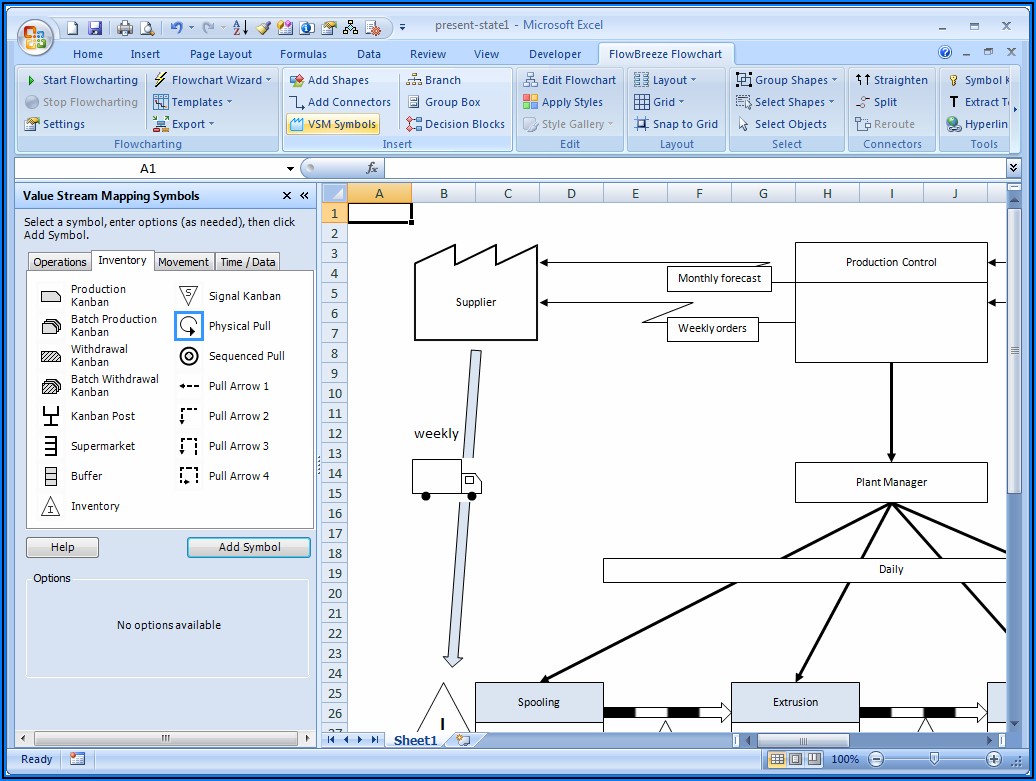Open the Page Layout ribbon tab

coord(221,54)
